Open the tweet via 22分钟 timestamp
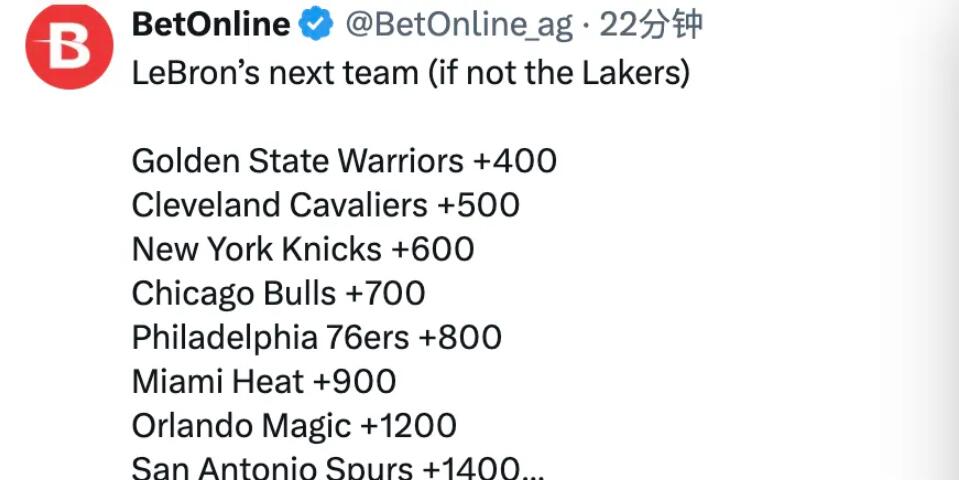 coord(651,26)
